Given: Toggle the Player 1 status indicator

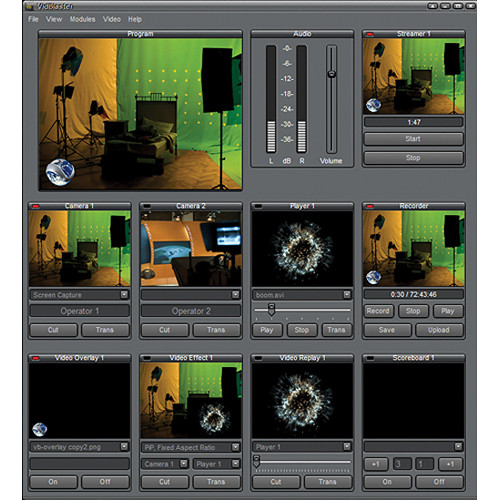Looking at the screenshot, I should [258, 206].
